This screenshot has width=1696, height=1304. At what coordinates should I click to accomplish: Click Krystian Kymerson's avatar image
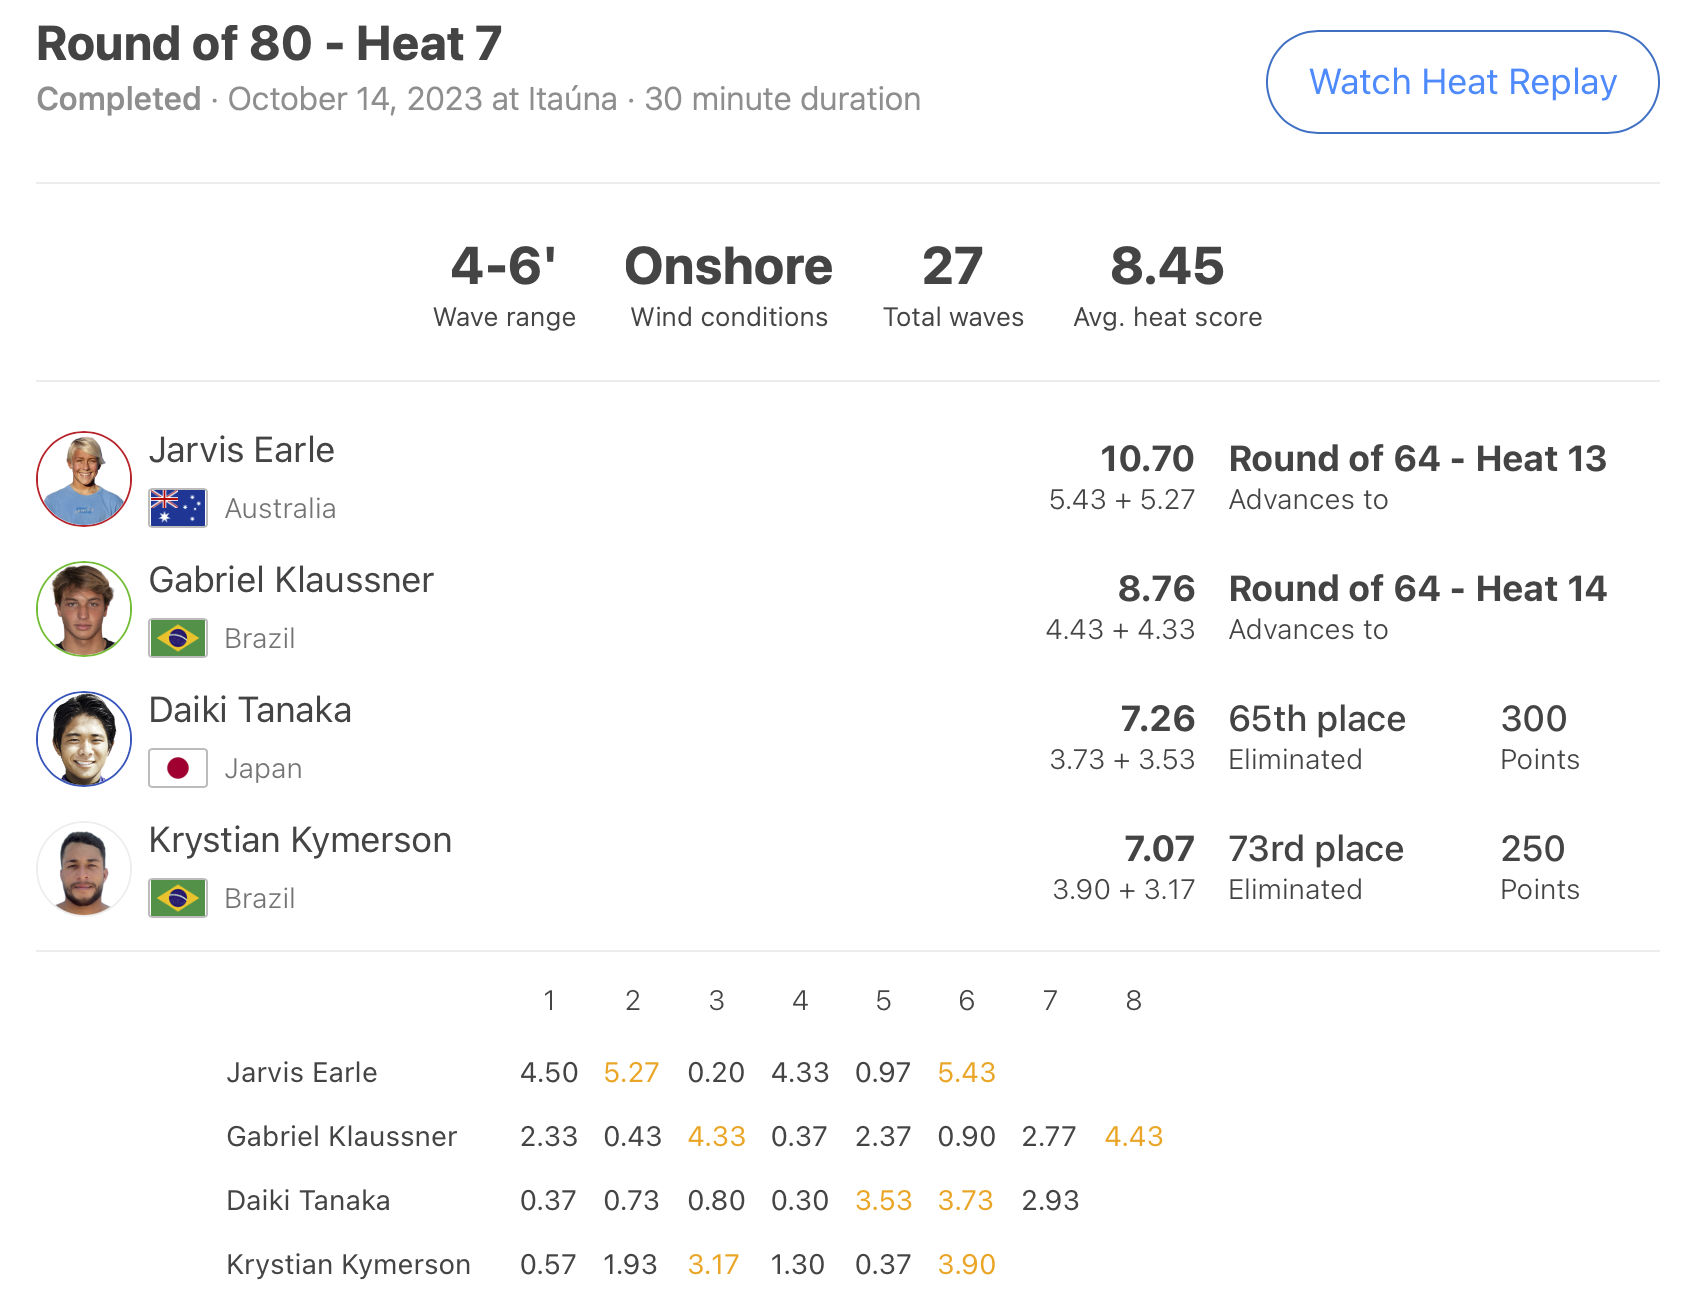point(84,869)
